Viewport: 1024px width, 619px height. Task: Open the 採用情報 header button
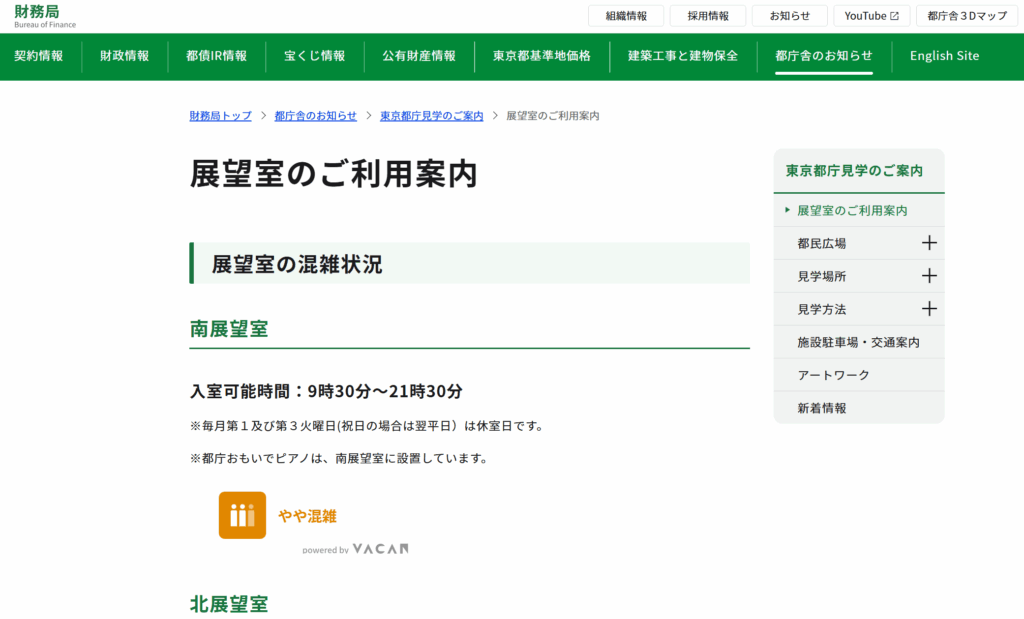coord(708,16)
